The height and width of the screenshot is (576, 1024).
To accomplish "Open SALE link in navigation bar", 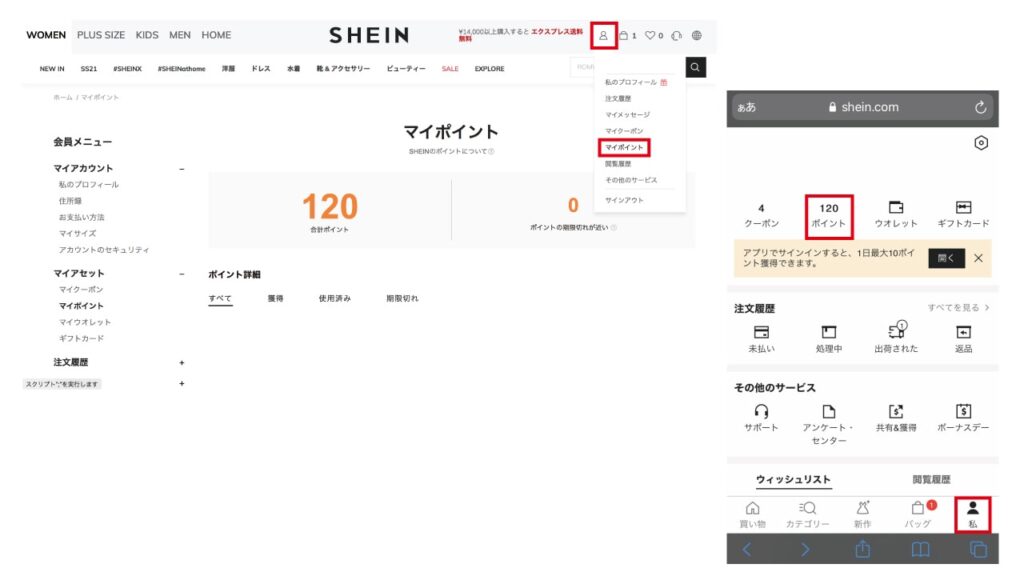I will [450, 69].
